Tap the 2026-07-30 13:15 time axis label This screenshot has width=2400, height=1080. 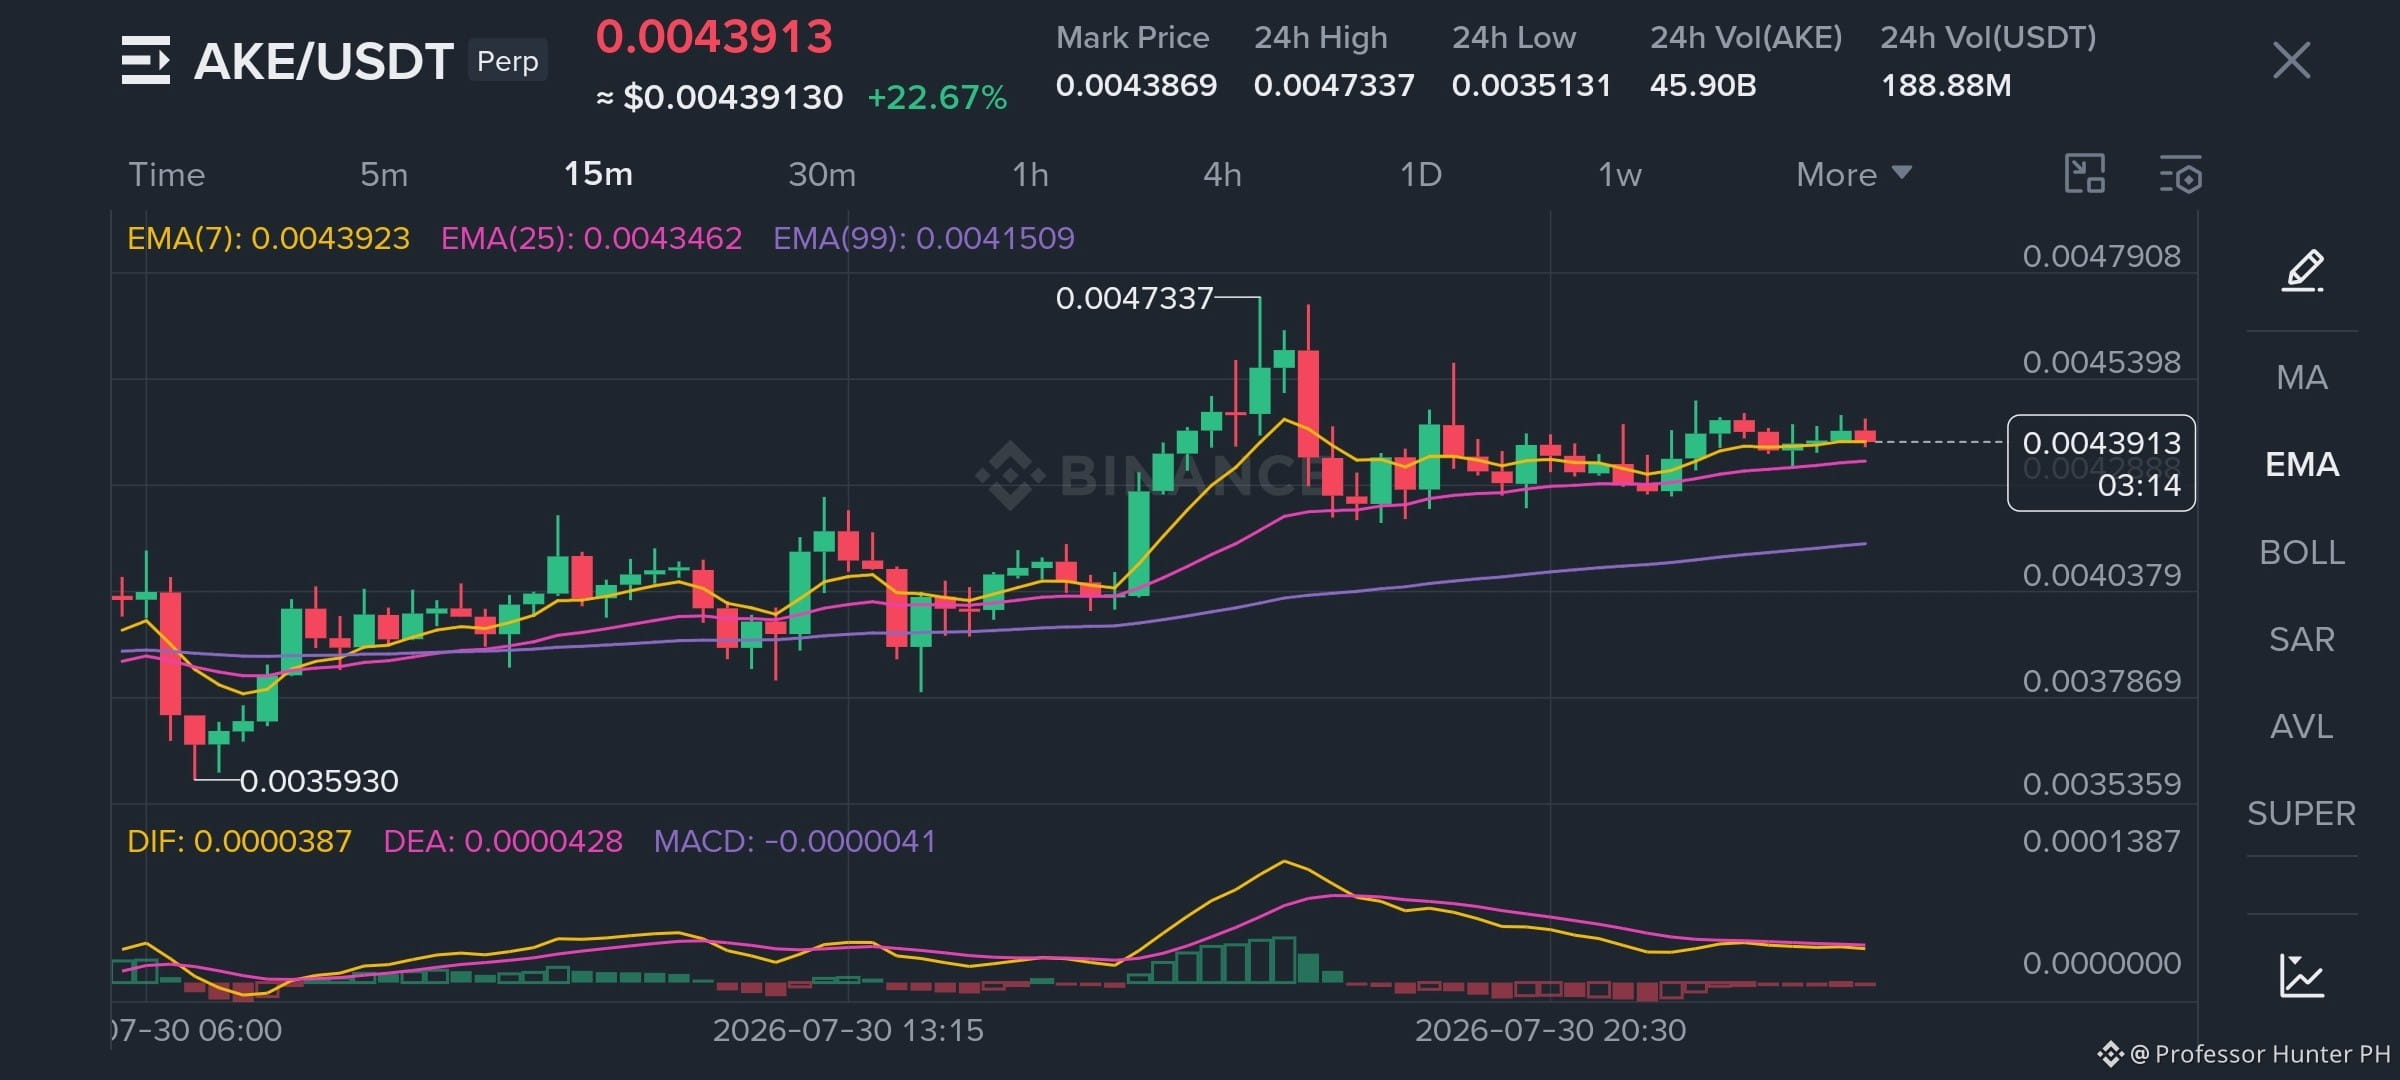pos(848,1030)
